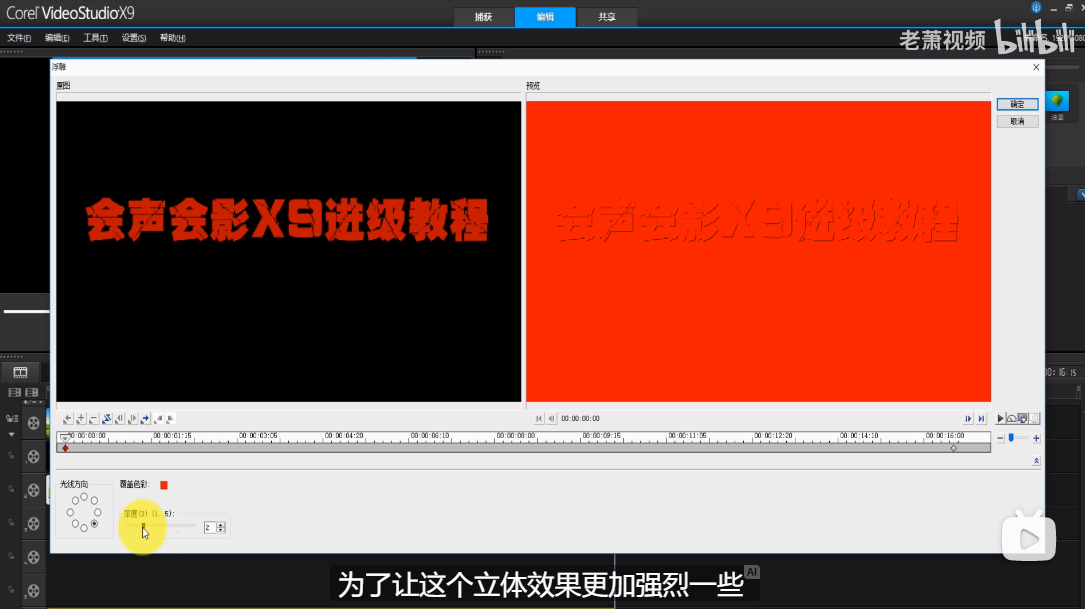1085x609 pixels.
Task: Click globe icon in title bar
Action: [x=1036, y=8]
